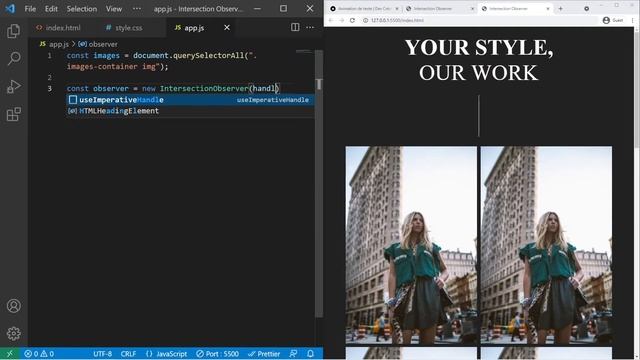Switch to second Intersection Observer browser tab
The image size is (640, 360).
click(x=440, y=9)
